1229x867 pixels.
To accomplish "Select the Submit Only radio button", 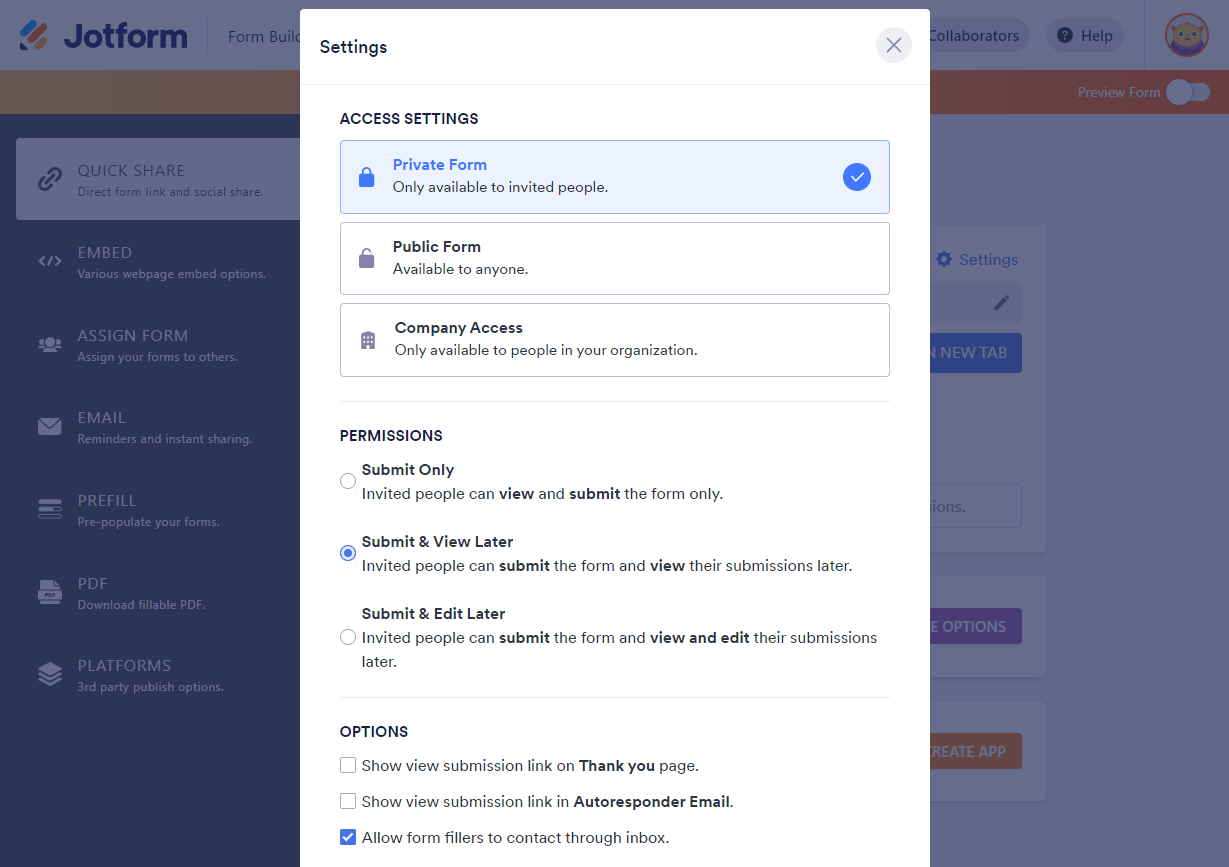I will (348, 481).
